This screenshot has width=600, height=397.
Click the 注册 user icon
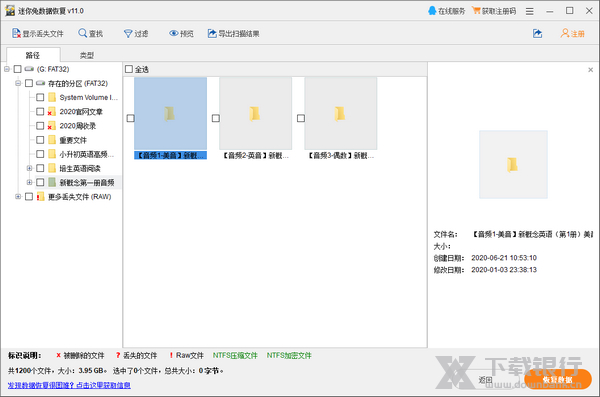[x=565, y=33]
